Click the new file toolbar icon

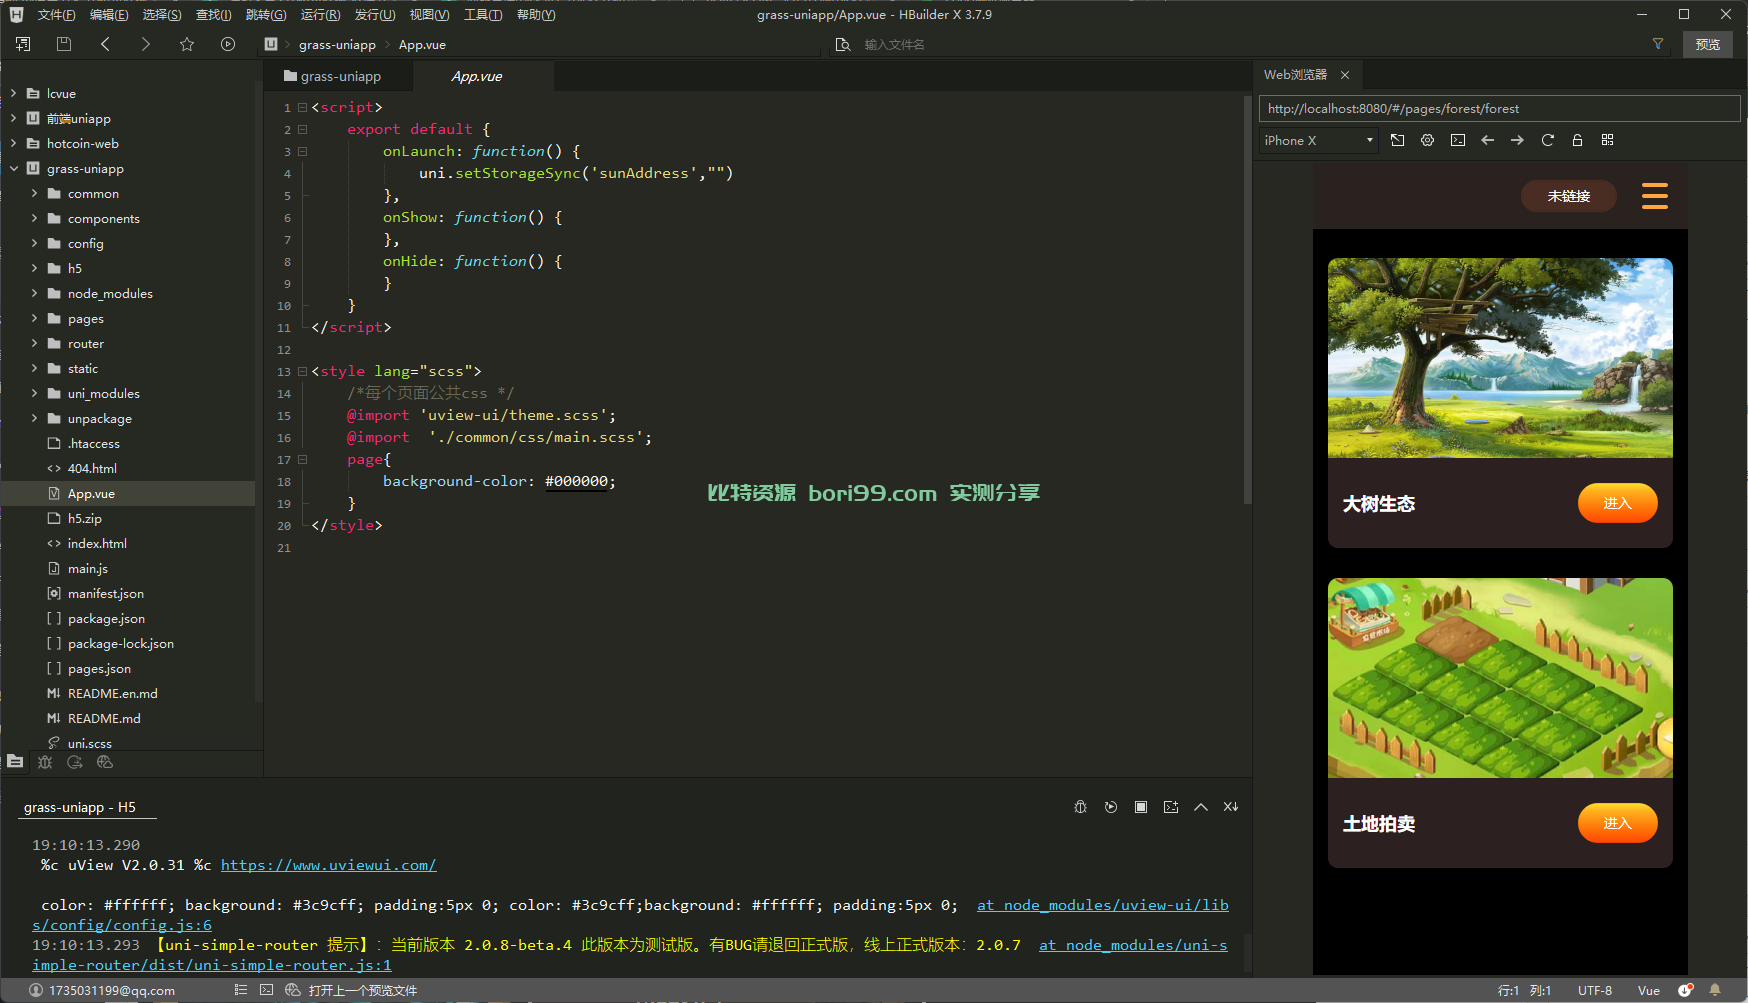coord(23,44)
